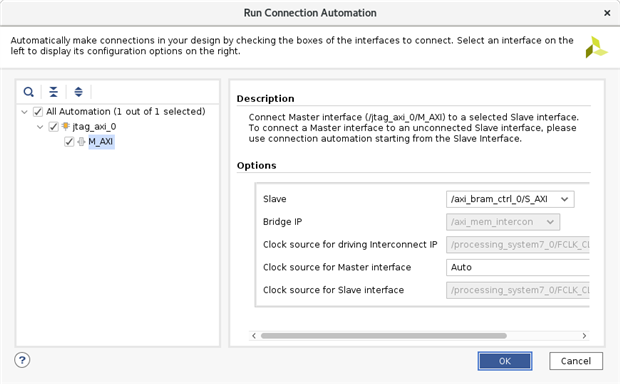Uncheck the M_AXI checkbox

pos(69,142)
